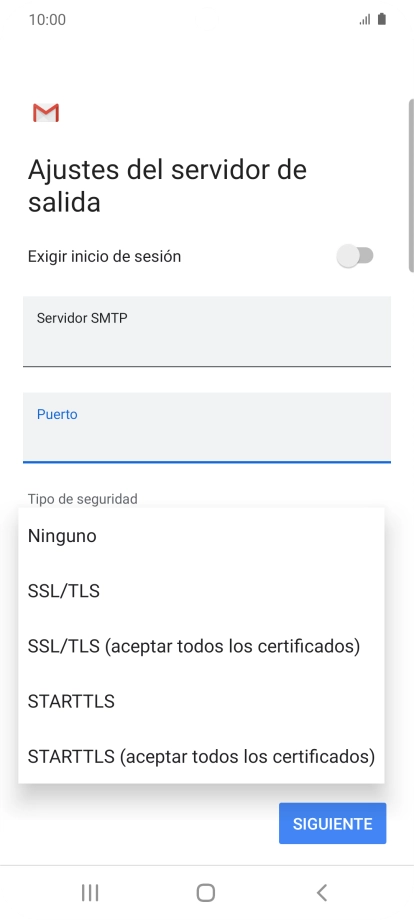Image resolution: width=414 pixels, height=920 pixels.
Task: Toggle the Exigir inicio de sesión switch
Action: (x=355, y=256)
